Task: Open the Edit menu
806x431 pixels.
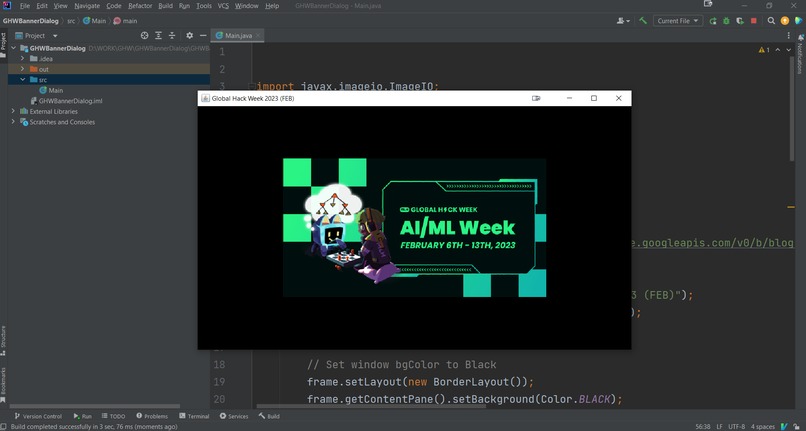Action: click(42, 6)
